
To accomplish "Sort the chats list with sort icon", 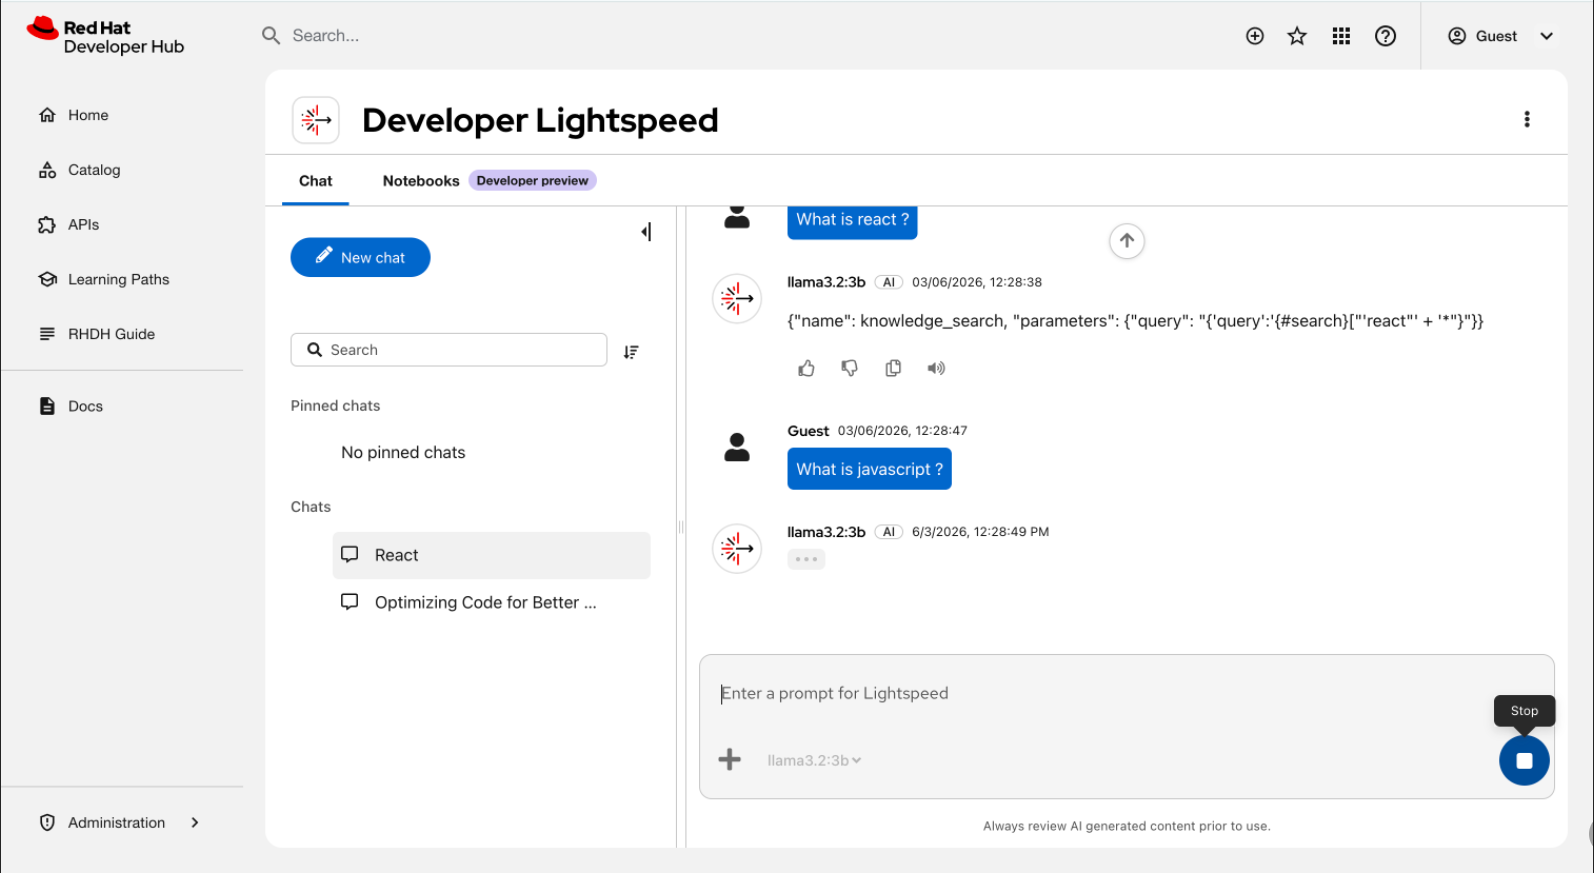I will tap(631, 352).
